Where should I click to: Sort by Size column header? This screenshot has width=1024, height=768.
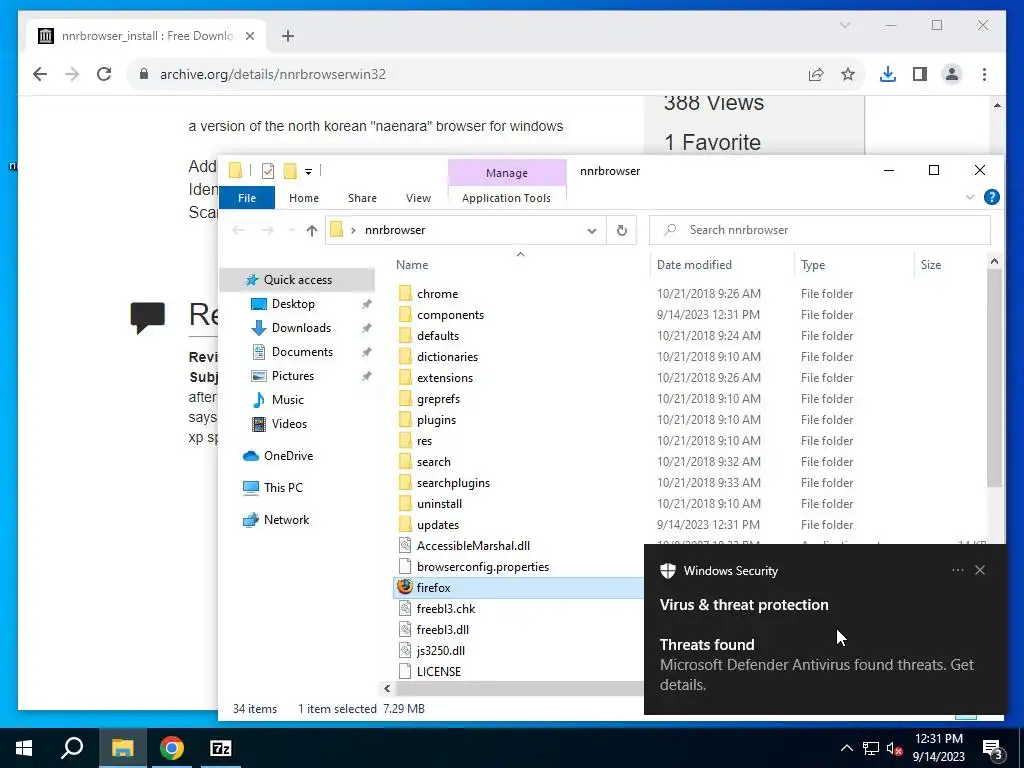(x=931, y=264)
